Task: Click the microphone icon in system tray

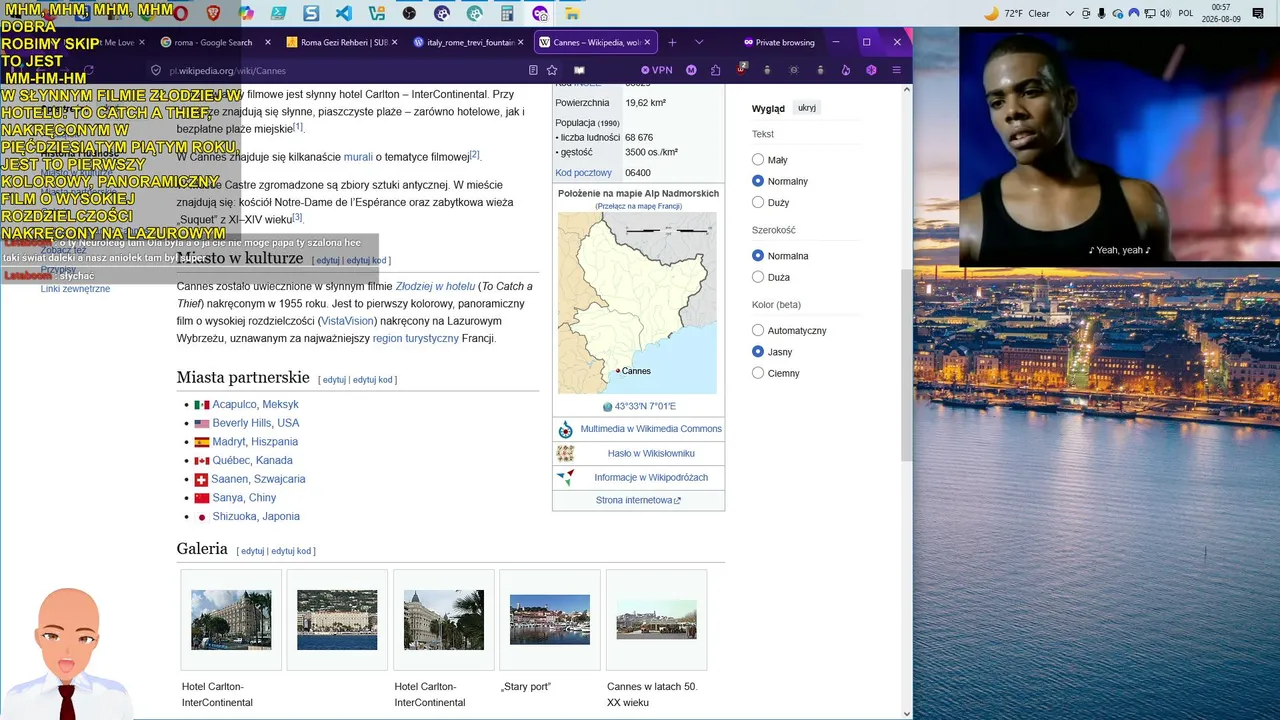Action: click(x=1101, y=13)
